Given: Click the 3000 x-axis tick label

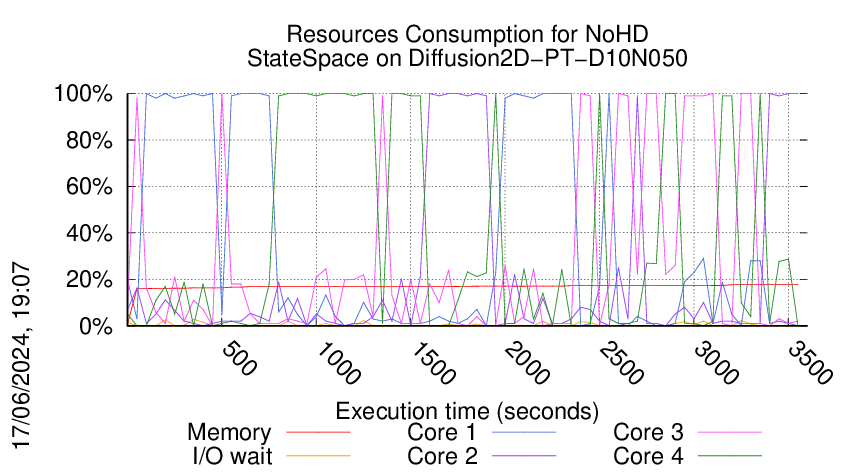Looking at the screenshot, I should pyautogui.click(x=716, y=364).
